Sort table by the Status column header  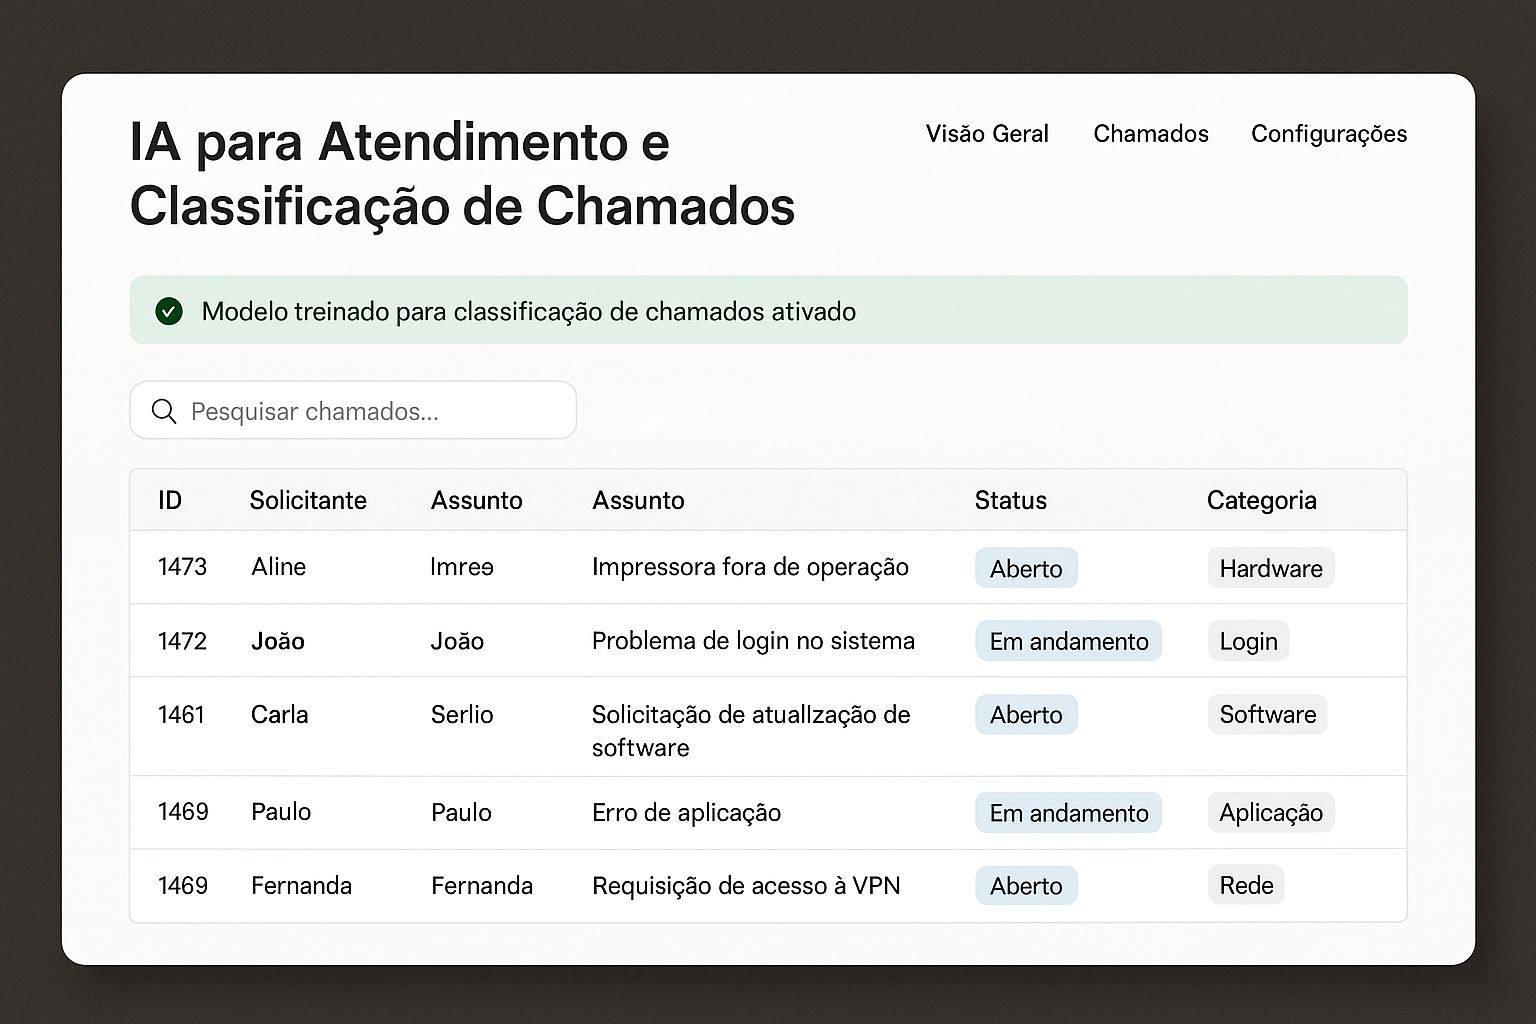[x=1010, y=500]
